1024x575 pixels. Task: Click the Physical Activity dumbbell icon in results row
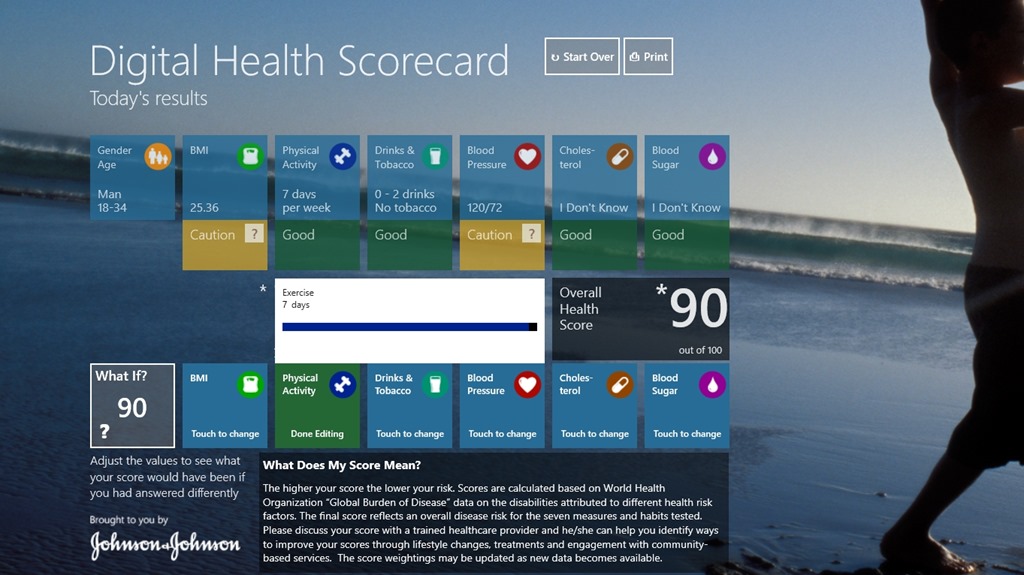(342, 157)
